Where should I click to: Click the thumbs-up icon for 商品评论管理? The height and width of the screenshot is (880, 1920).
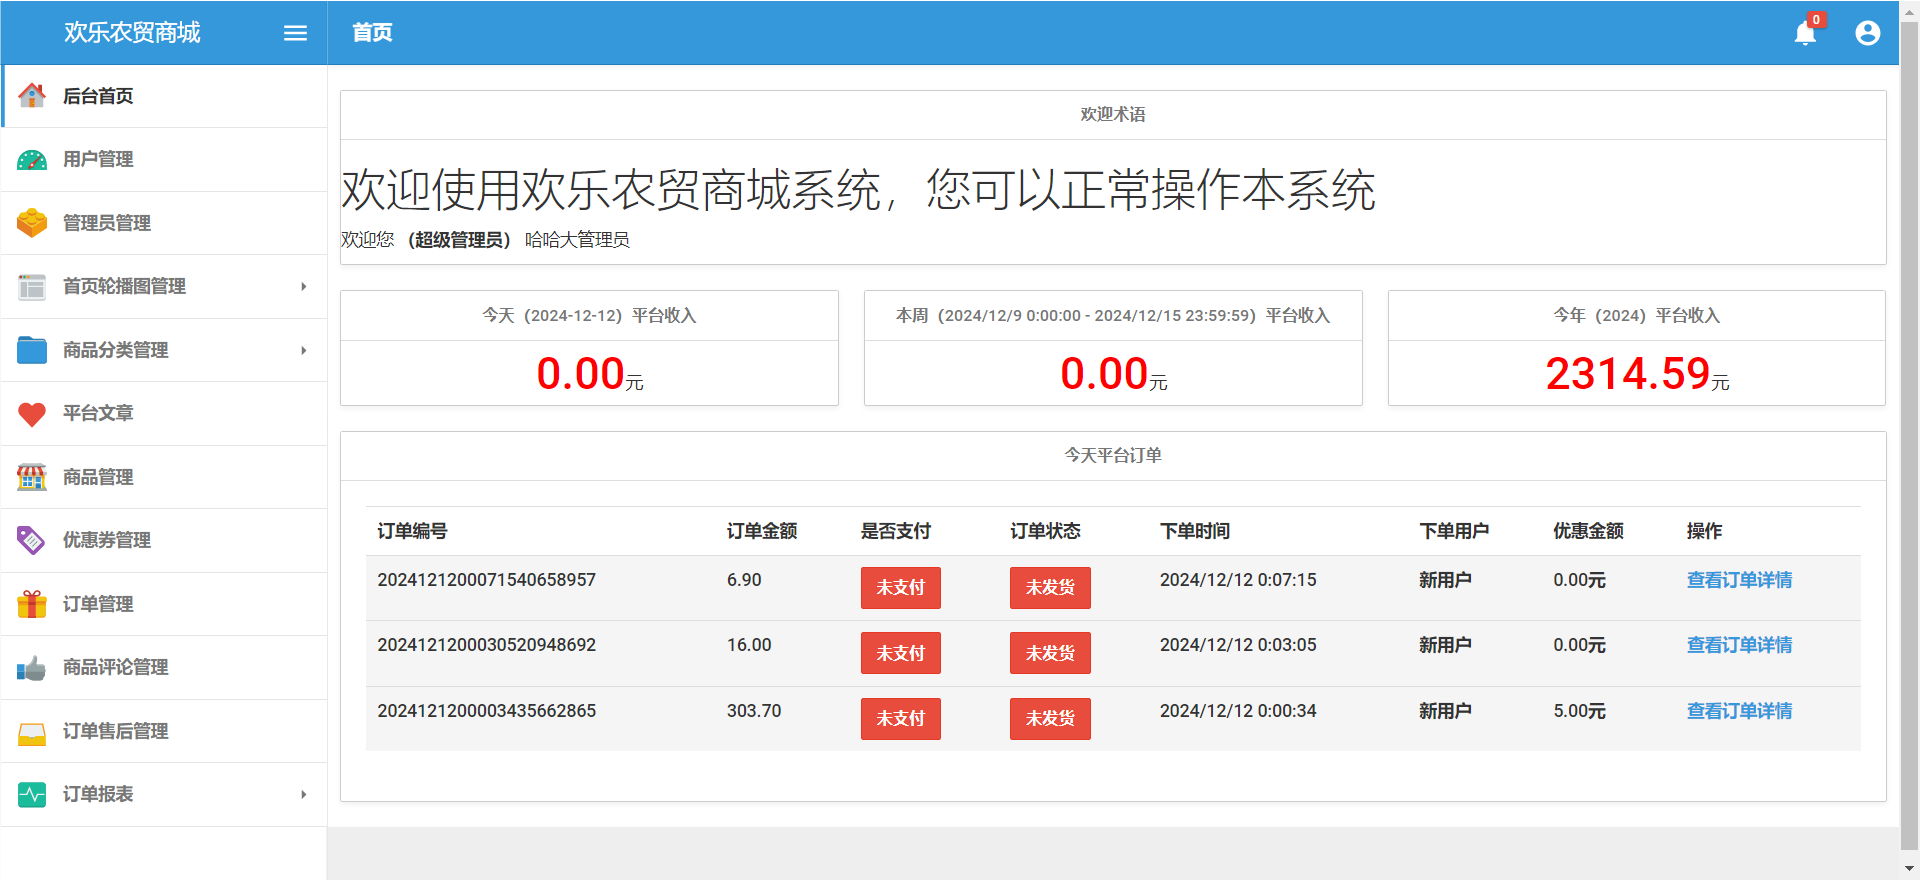click(32, 668)
